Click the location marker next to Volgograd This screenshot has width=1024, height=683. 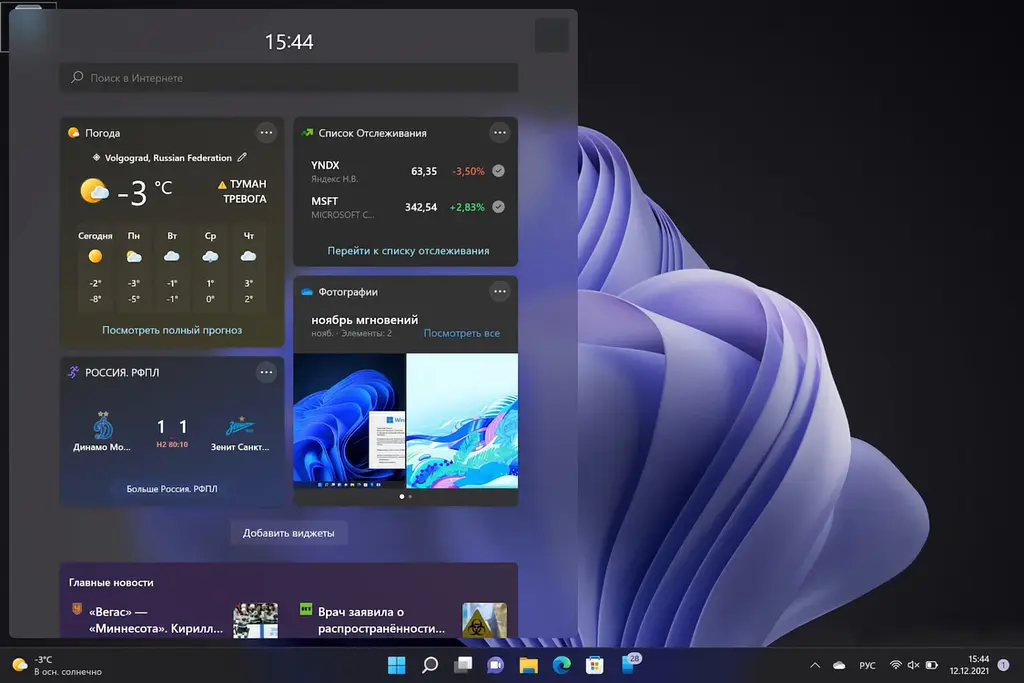click(97, 157)
